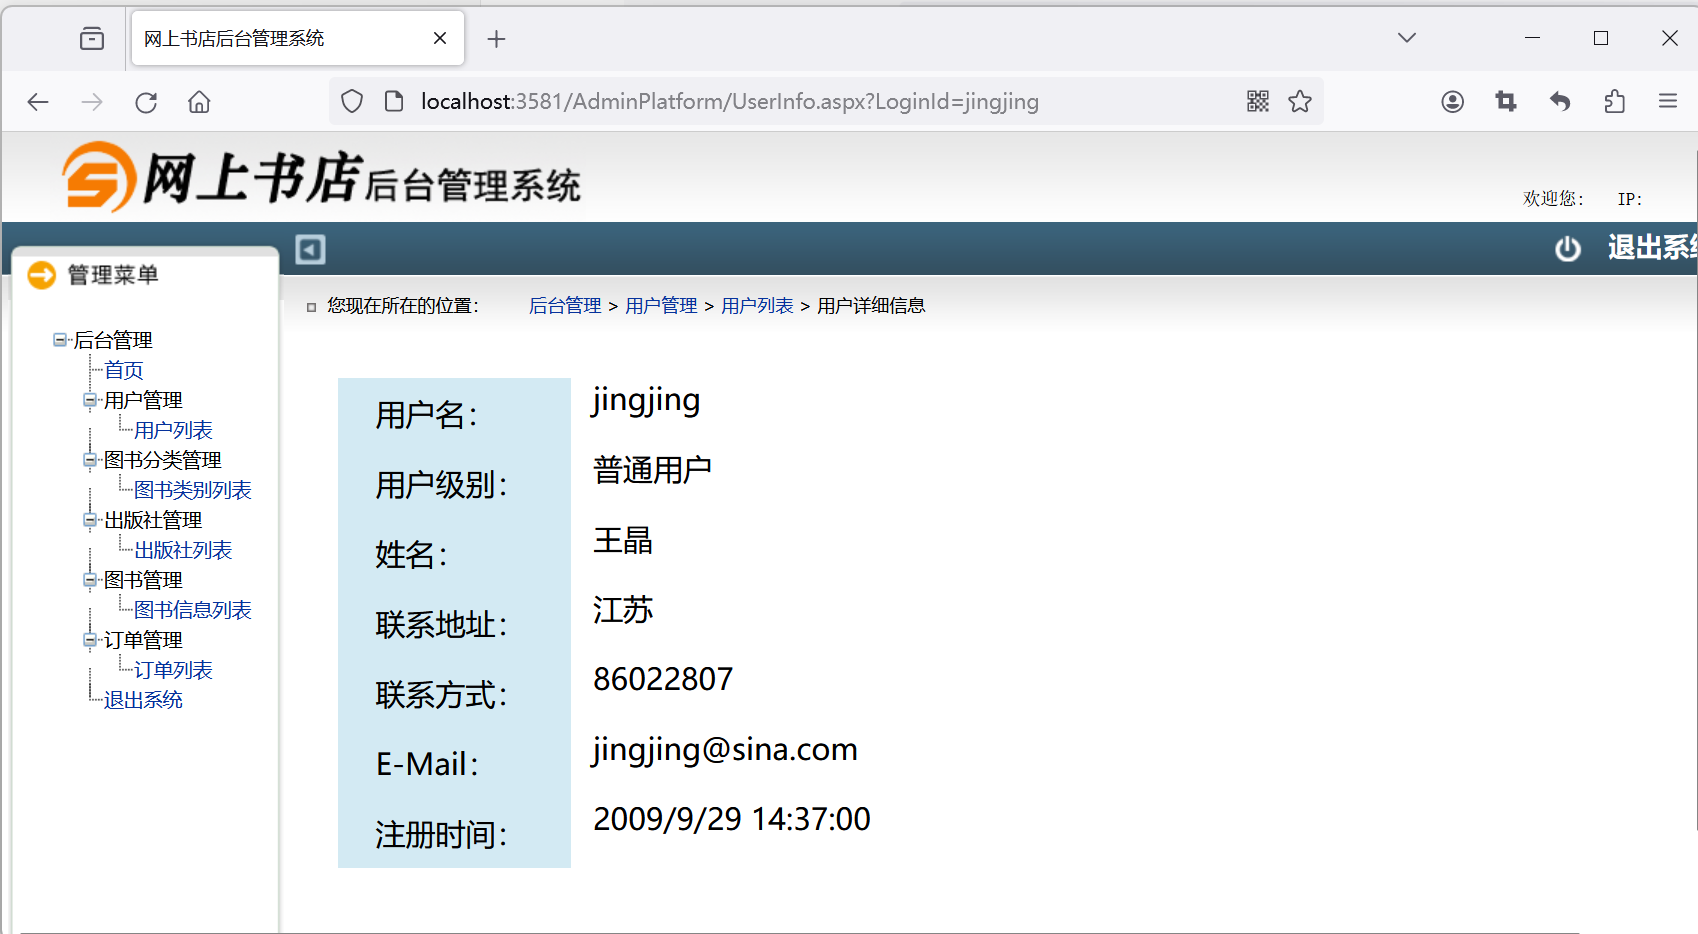Open the 图书信息列表 link in sidebar
The height and width of the screenshot is (934, 1698).
[x=192, y=610]
